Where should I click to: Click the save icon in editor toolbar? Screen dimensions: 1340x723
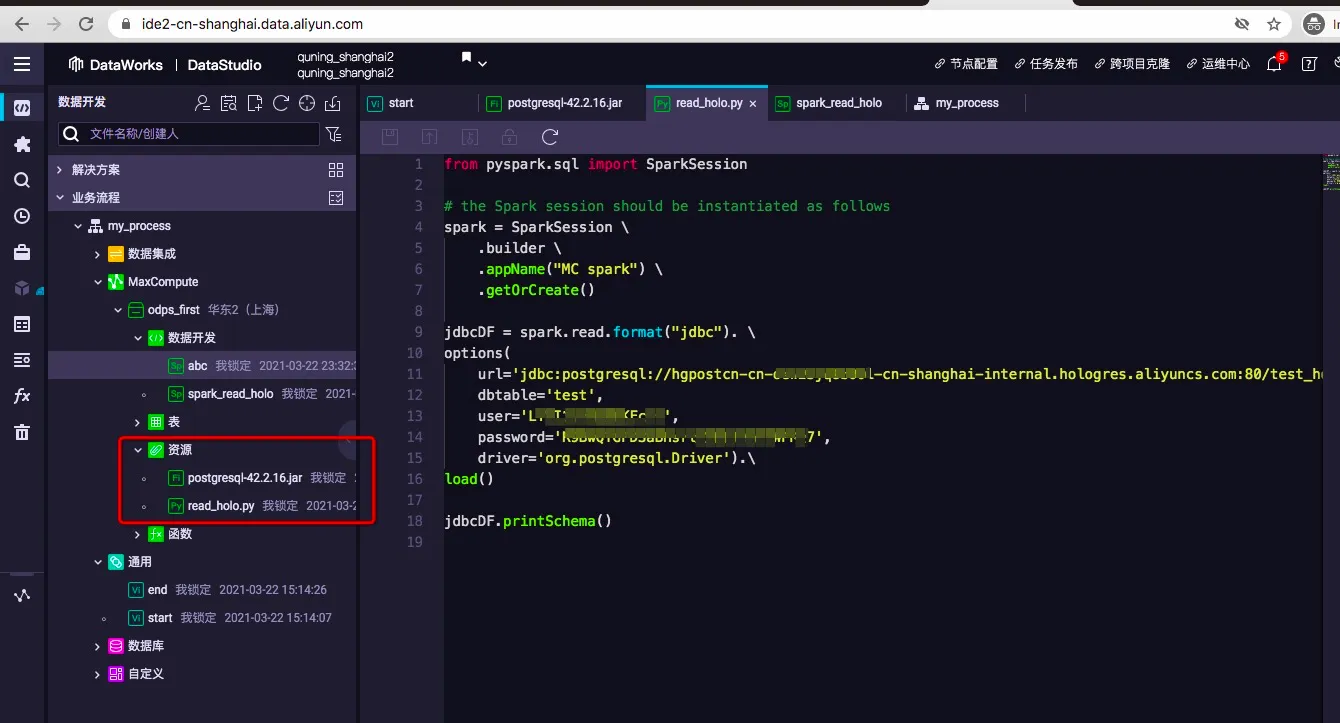pyautogui.click(x=391, y=137)
